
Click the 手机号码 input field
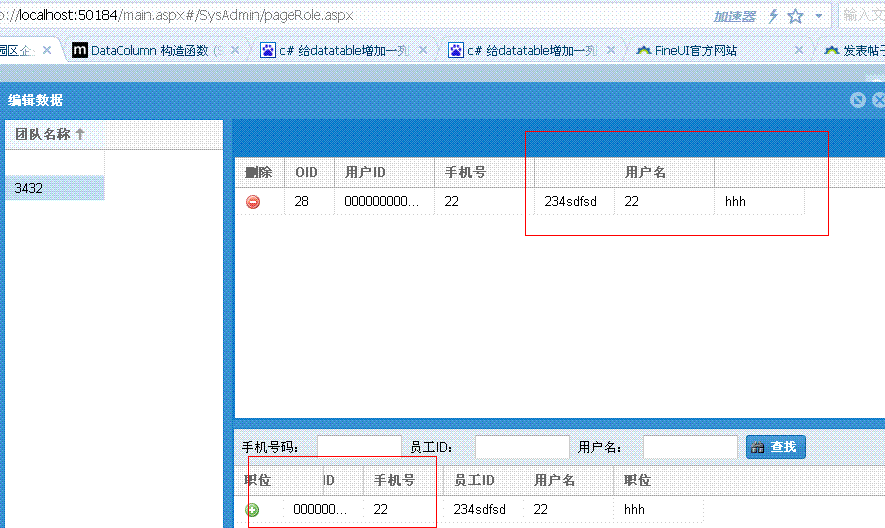click(x=359, y=447)
